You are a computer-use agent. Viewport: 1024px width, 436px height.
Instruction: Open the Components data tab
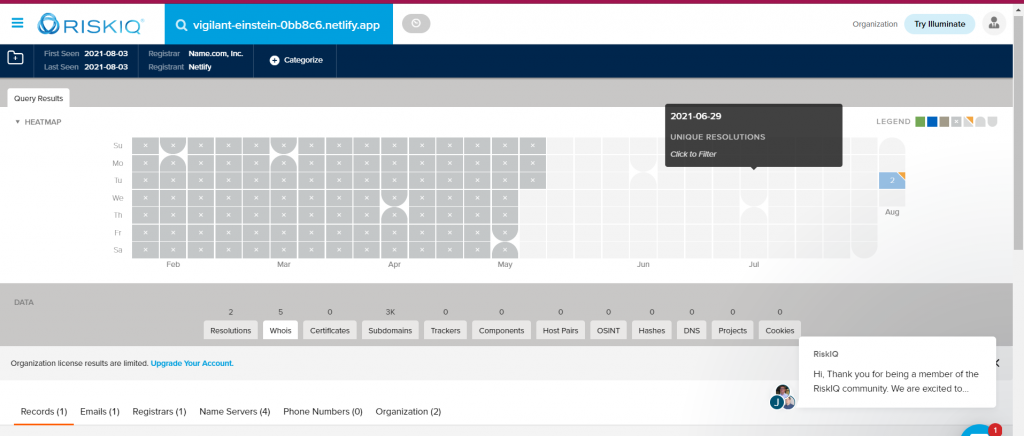point(502,330)
